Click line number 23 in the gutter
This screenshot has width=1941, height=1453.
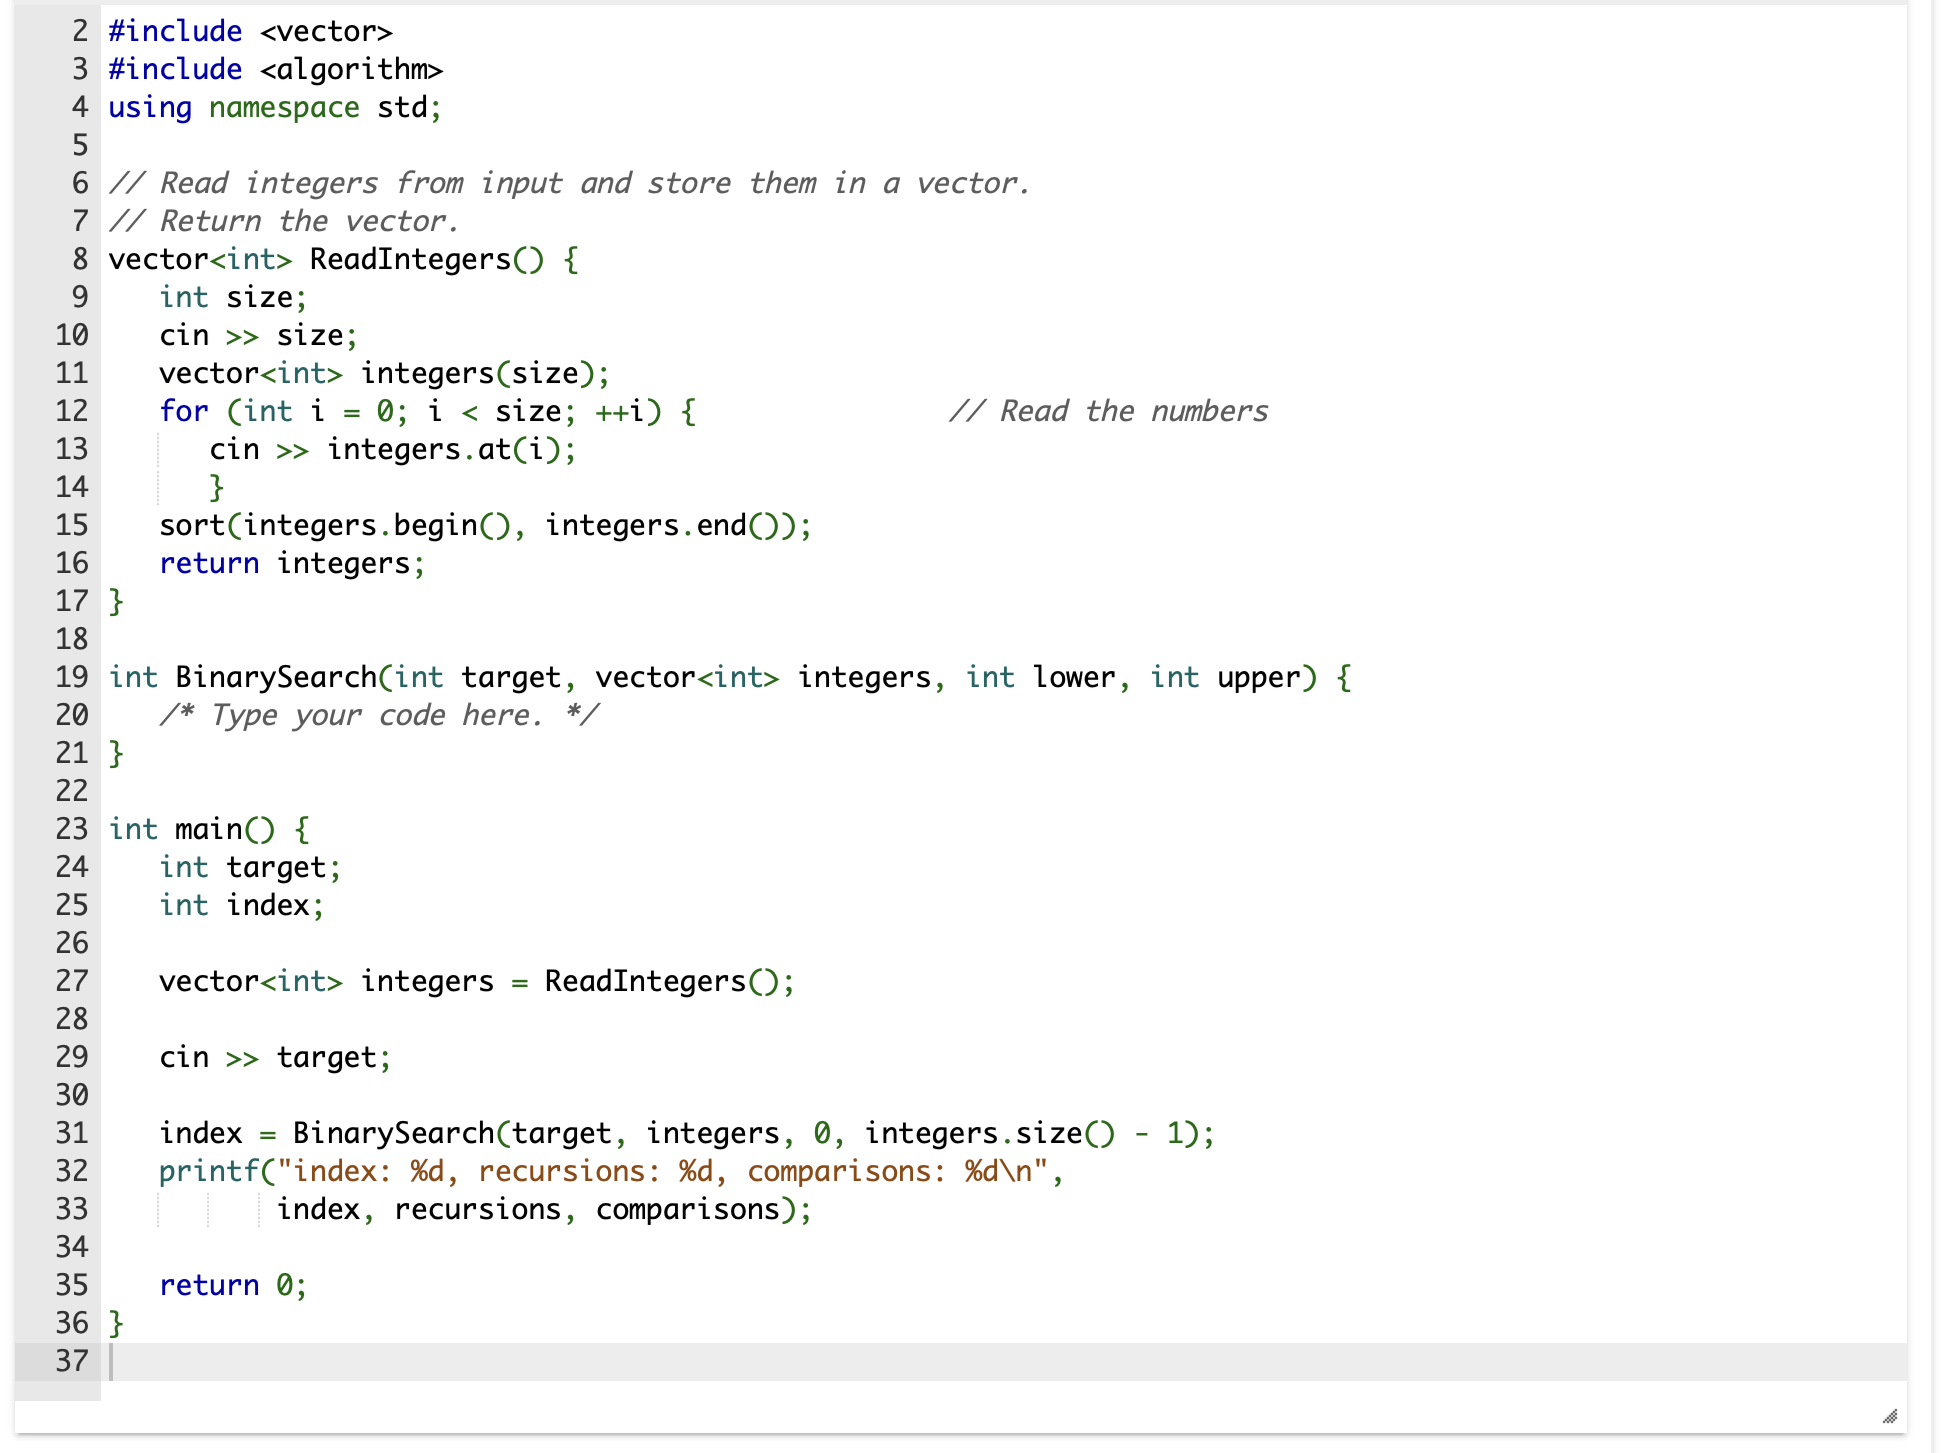point(71,829)
